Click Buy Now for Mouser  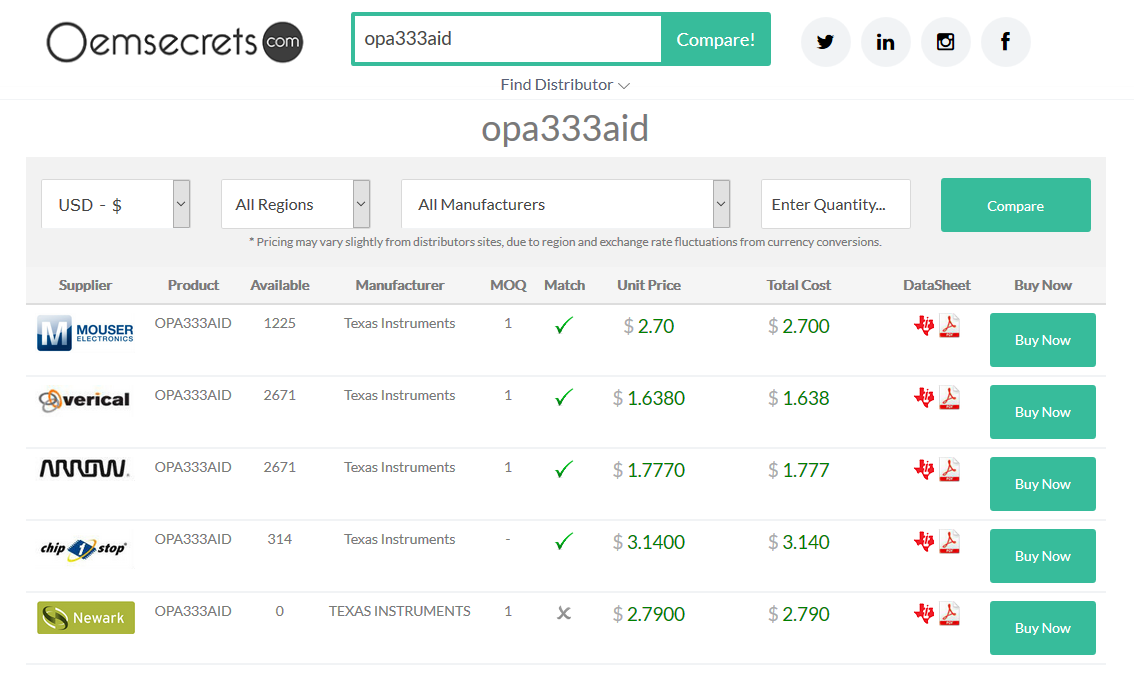point(1042,340)
